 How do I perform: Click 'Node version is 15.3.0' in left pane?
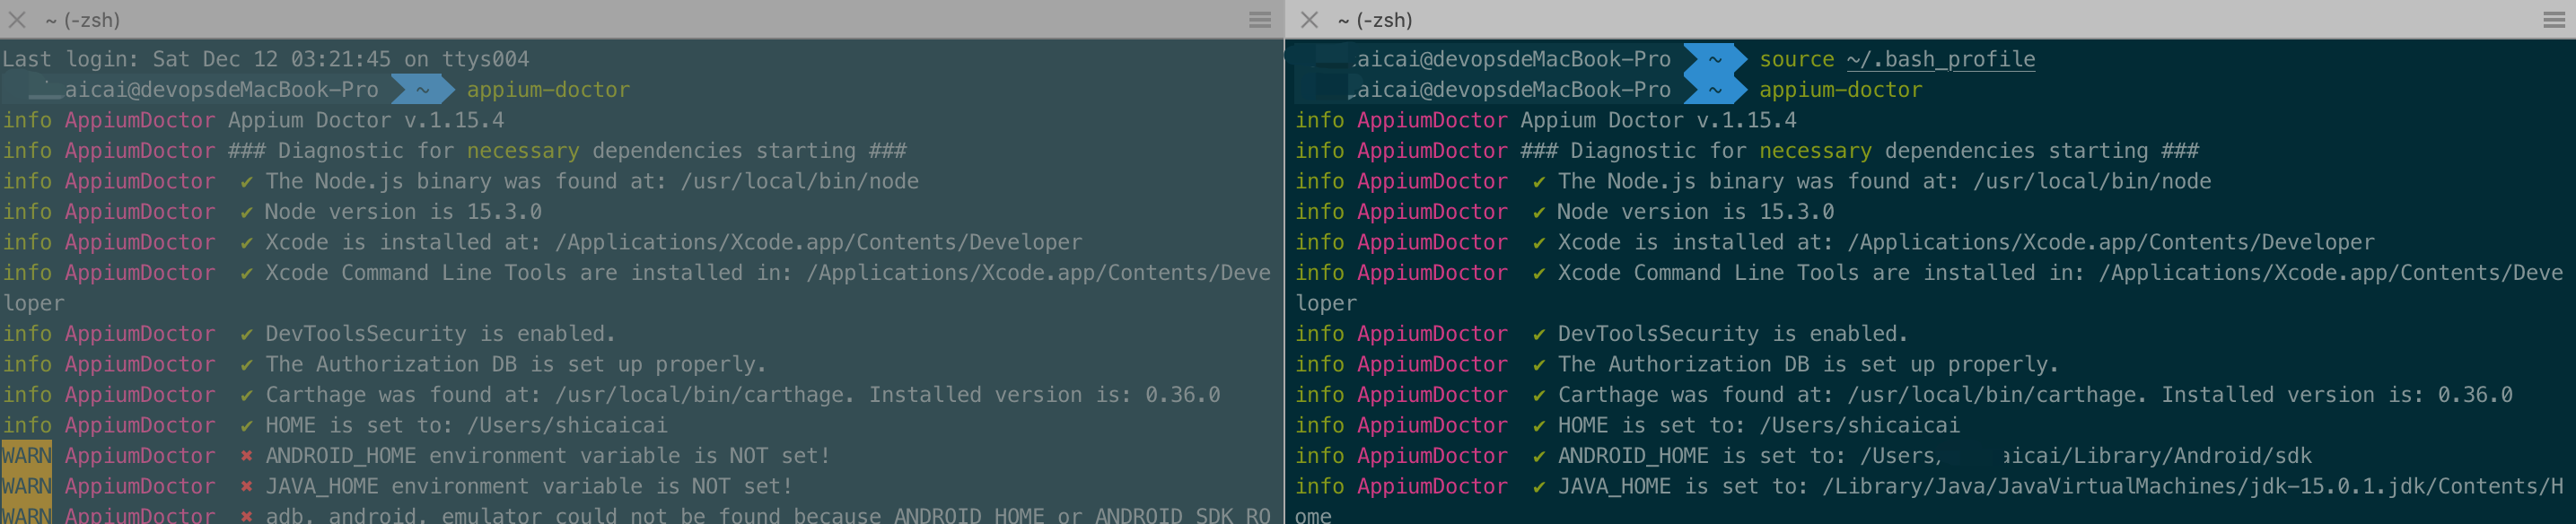click(403, 212)
